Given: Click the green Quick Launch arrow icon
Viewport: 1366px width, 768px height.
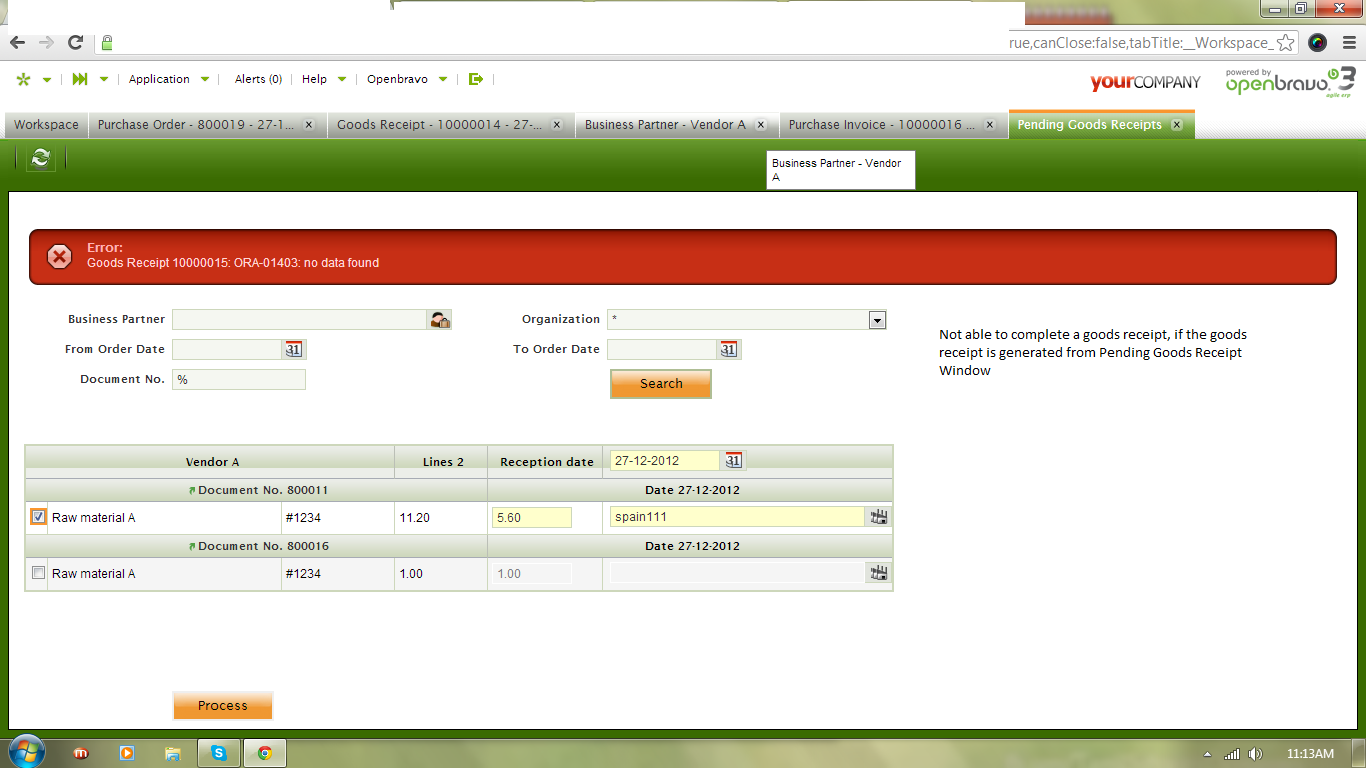Looking at the screenshot, I should 81,79.
